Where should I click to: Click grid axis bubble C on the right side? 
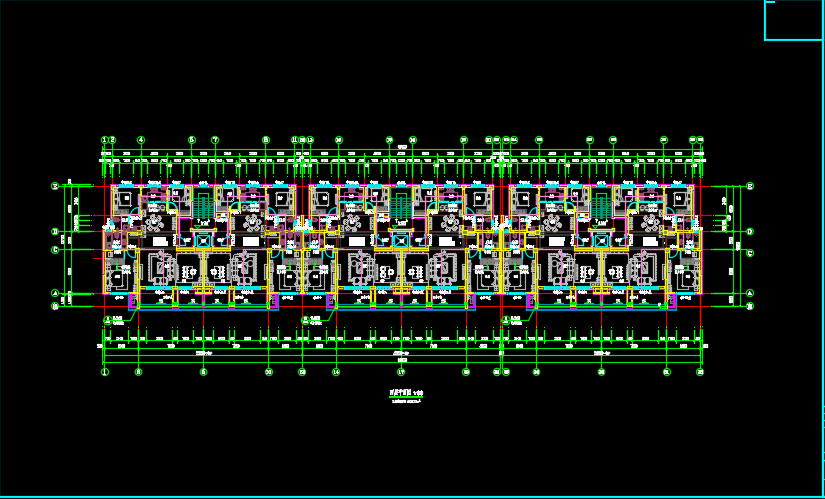[x=750, y=251]
